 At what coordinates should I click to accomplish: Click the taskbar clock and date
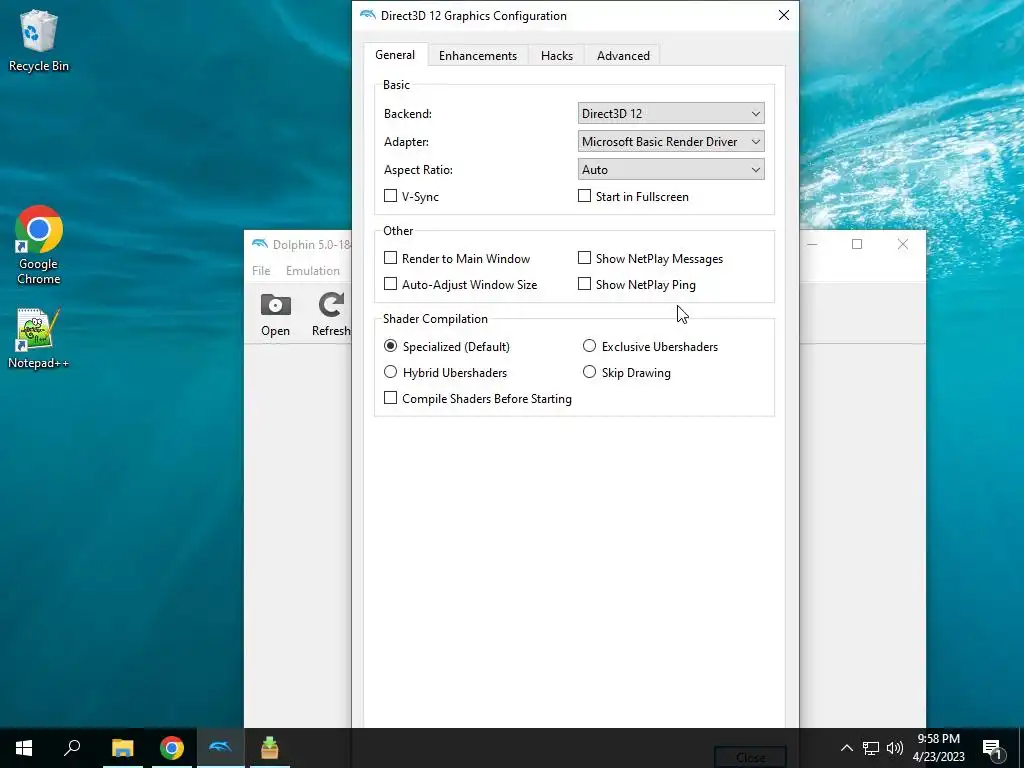pos(938,748)
